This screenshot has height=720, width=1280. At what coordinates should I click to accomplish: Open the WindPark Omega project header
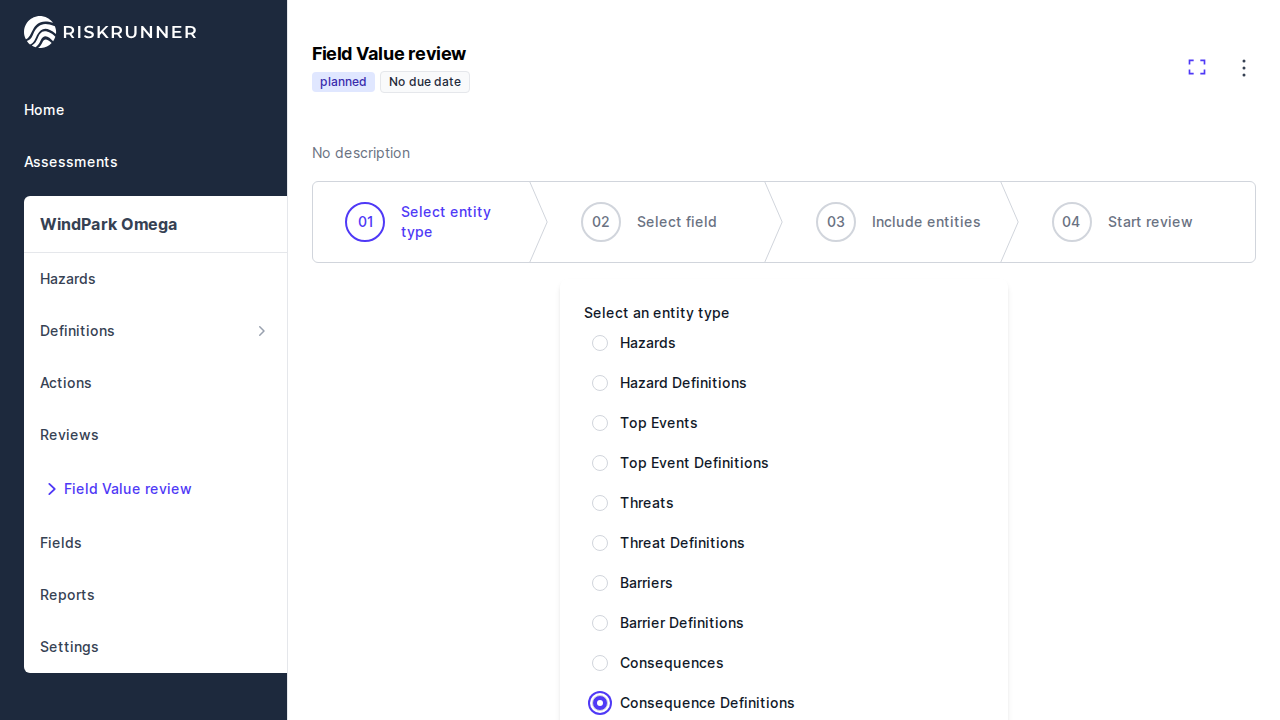pyautogui.click(x=108, y=224)
